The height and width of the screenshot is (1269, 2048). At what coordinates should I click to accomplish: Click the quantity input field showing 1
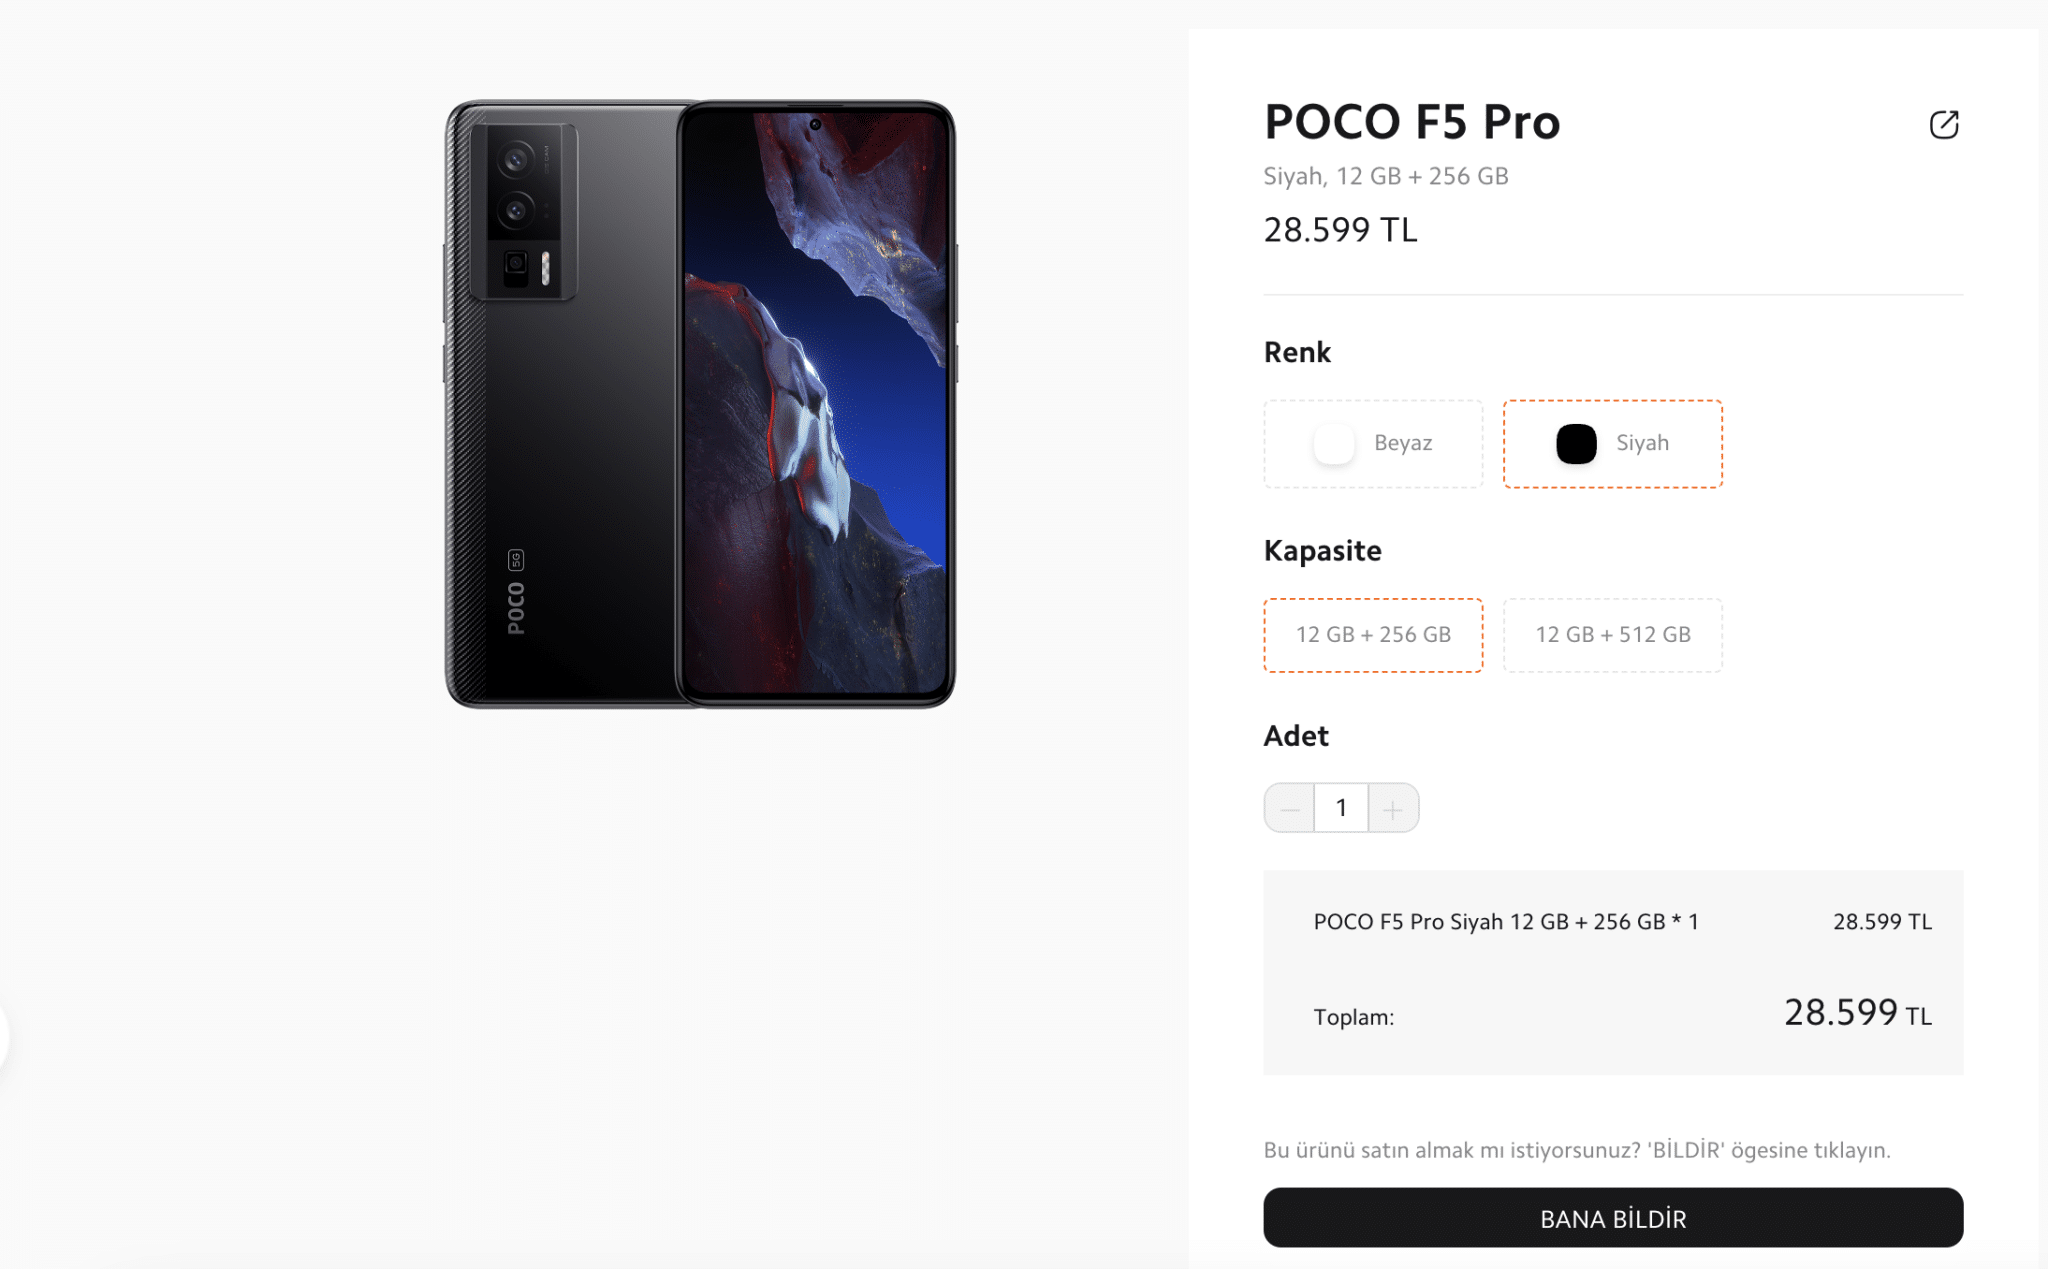point(1341,808)
